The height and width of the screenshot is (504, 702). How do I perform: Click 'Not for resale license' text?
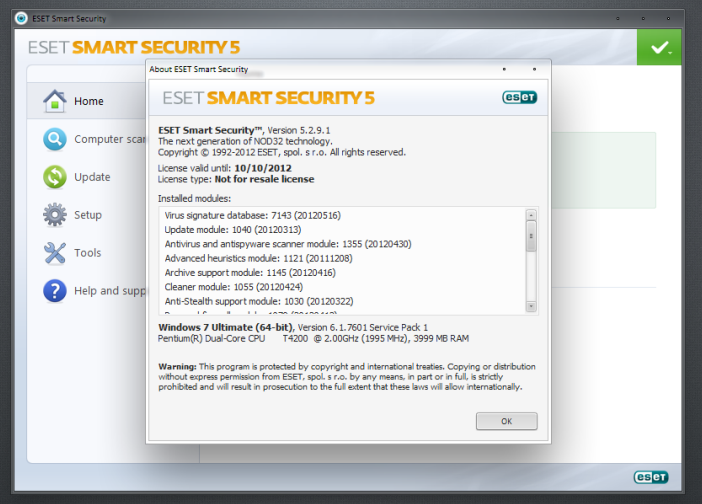pyautogui.click(x=264, y=179)
